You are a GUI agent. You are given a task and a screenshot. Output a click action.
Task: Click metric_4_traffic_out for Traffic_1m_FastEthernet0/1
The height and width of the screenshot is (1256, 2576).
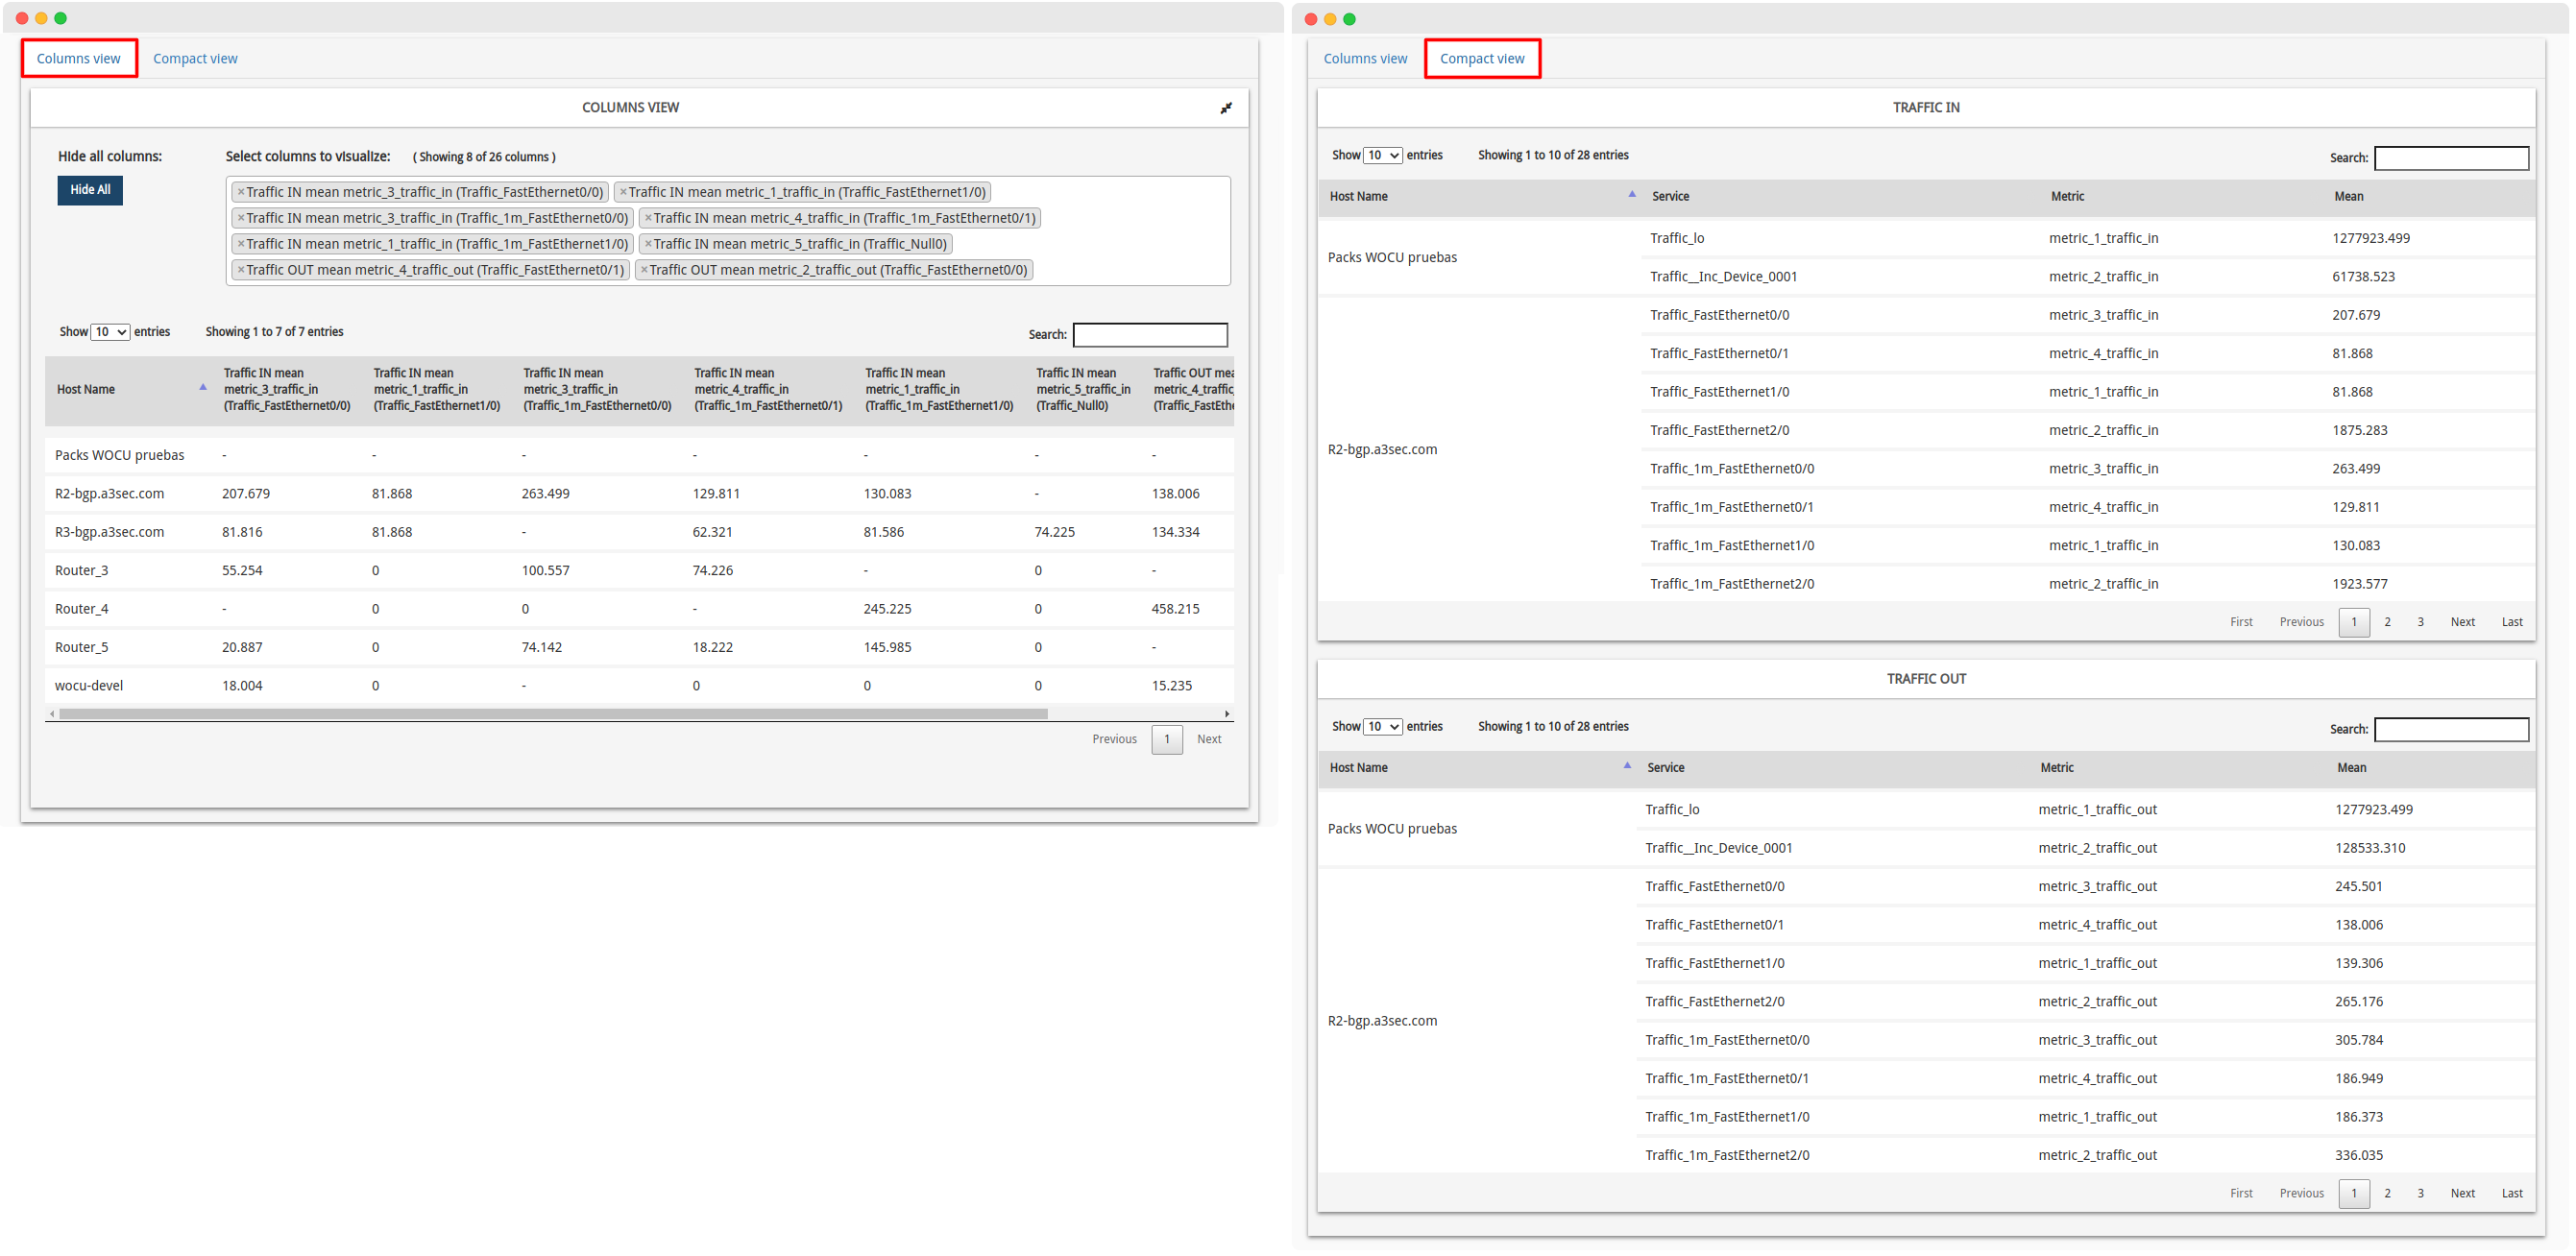[2097, 1079]
